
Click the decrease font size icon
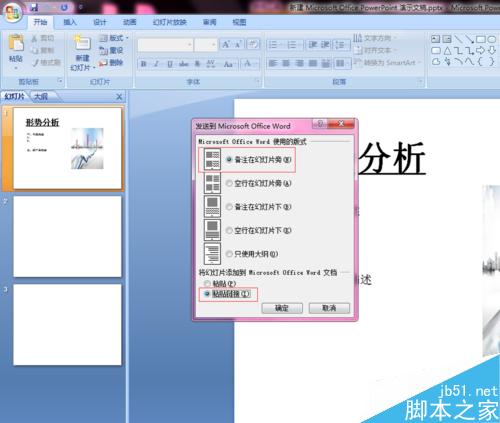click(x=238, y=44)
